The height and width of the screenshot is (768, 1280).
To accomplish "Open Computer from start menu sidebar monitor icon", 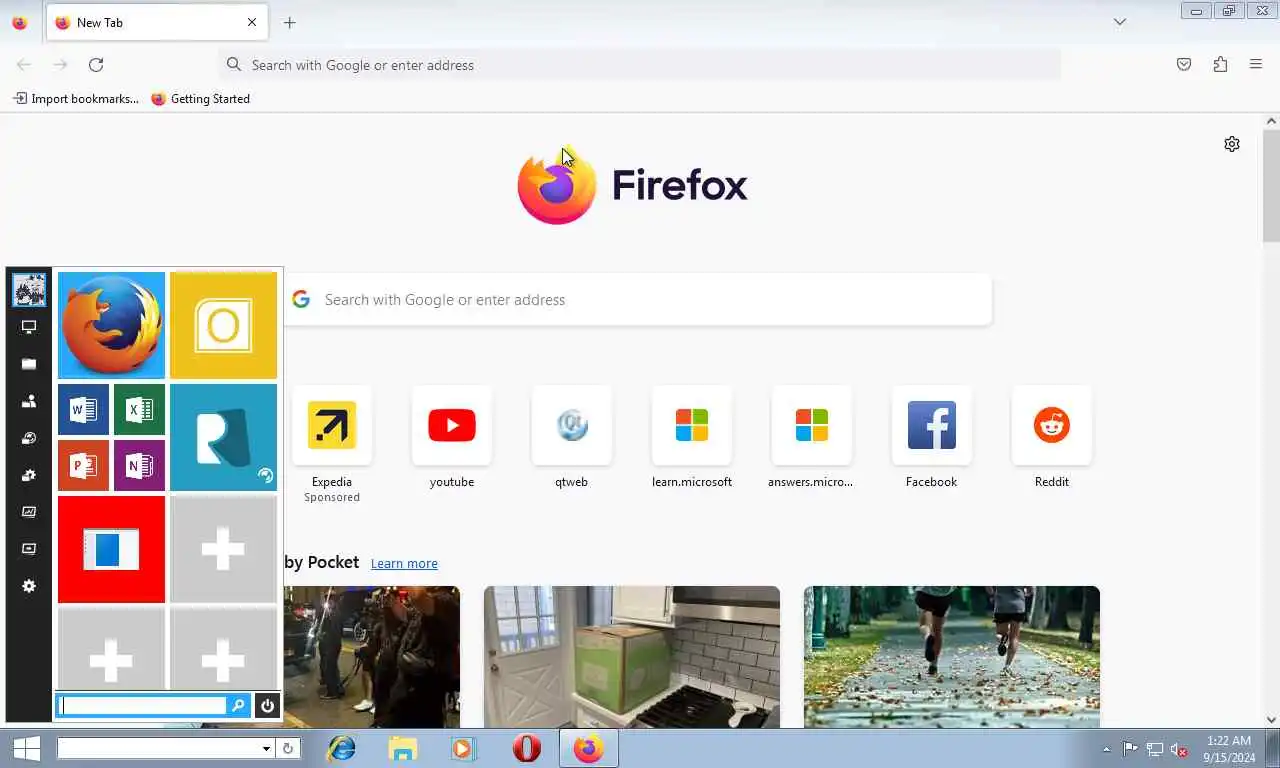I will click(x=29, y=327).
